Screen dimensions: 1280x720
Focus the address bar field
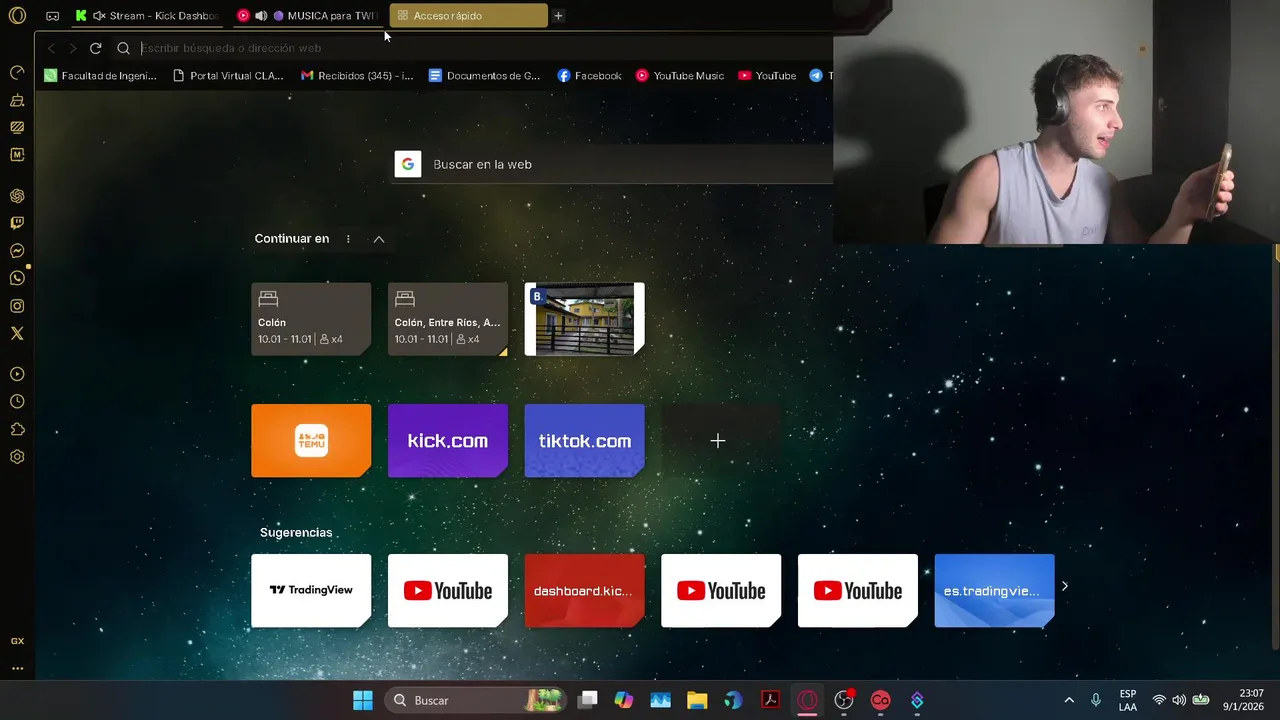tap(480, 48)
